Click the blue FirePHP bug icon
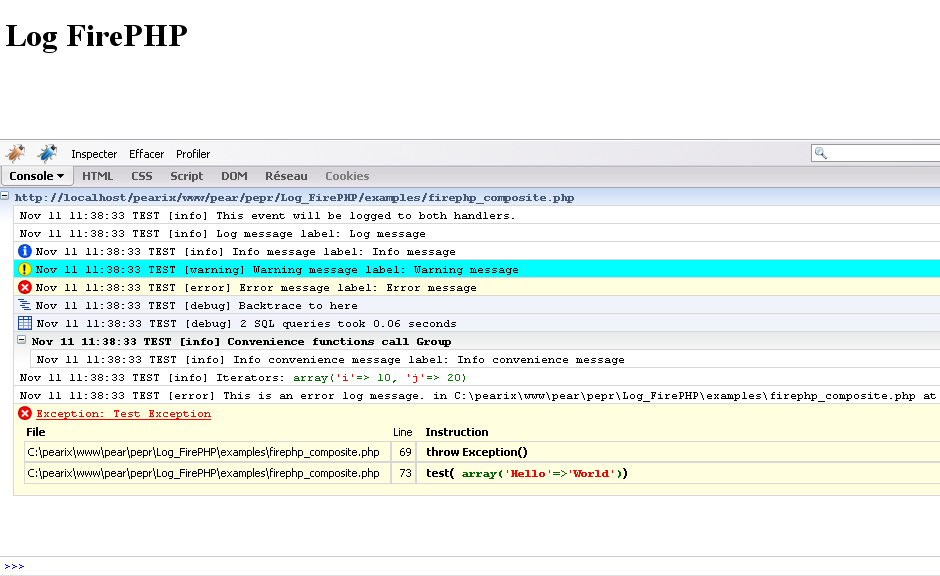Image resolution: width=940 pixels, height=576 pixels. click(47, 153)
